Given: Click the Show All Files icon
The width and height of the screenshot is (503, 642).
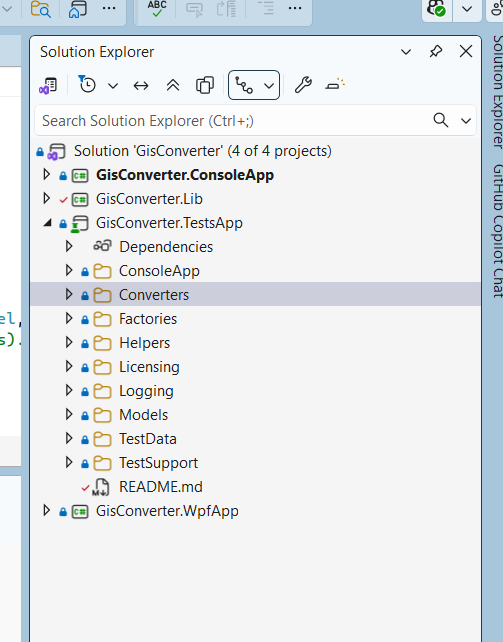Looking at the screenshot, I should [205, 86].
